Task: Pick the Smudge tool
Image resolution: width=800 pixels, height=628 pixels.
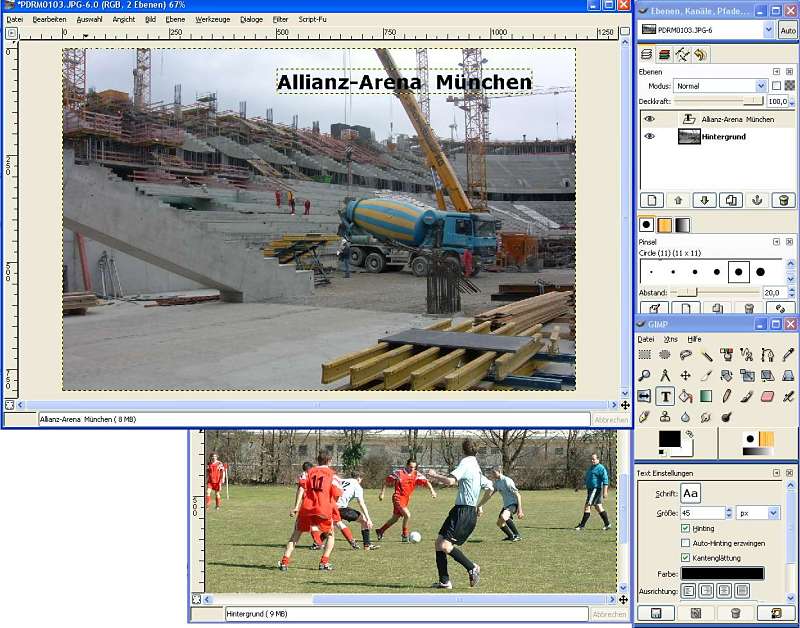Action: point(706,417)
